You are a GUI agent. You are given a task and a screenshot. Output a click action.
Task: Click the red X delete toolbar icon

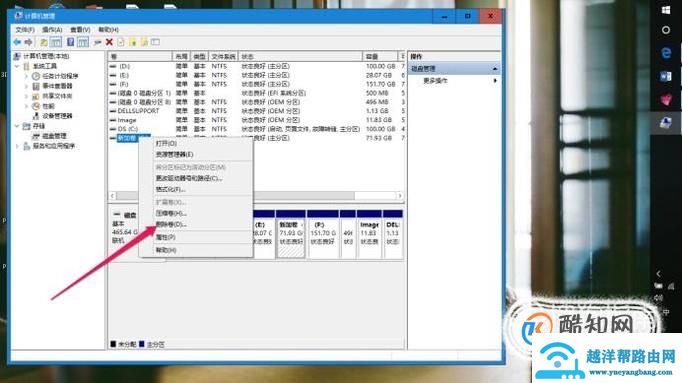pyautogui.click(x=109, y=42)
